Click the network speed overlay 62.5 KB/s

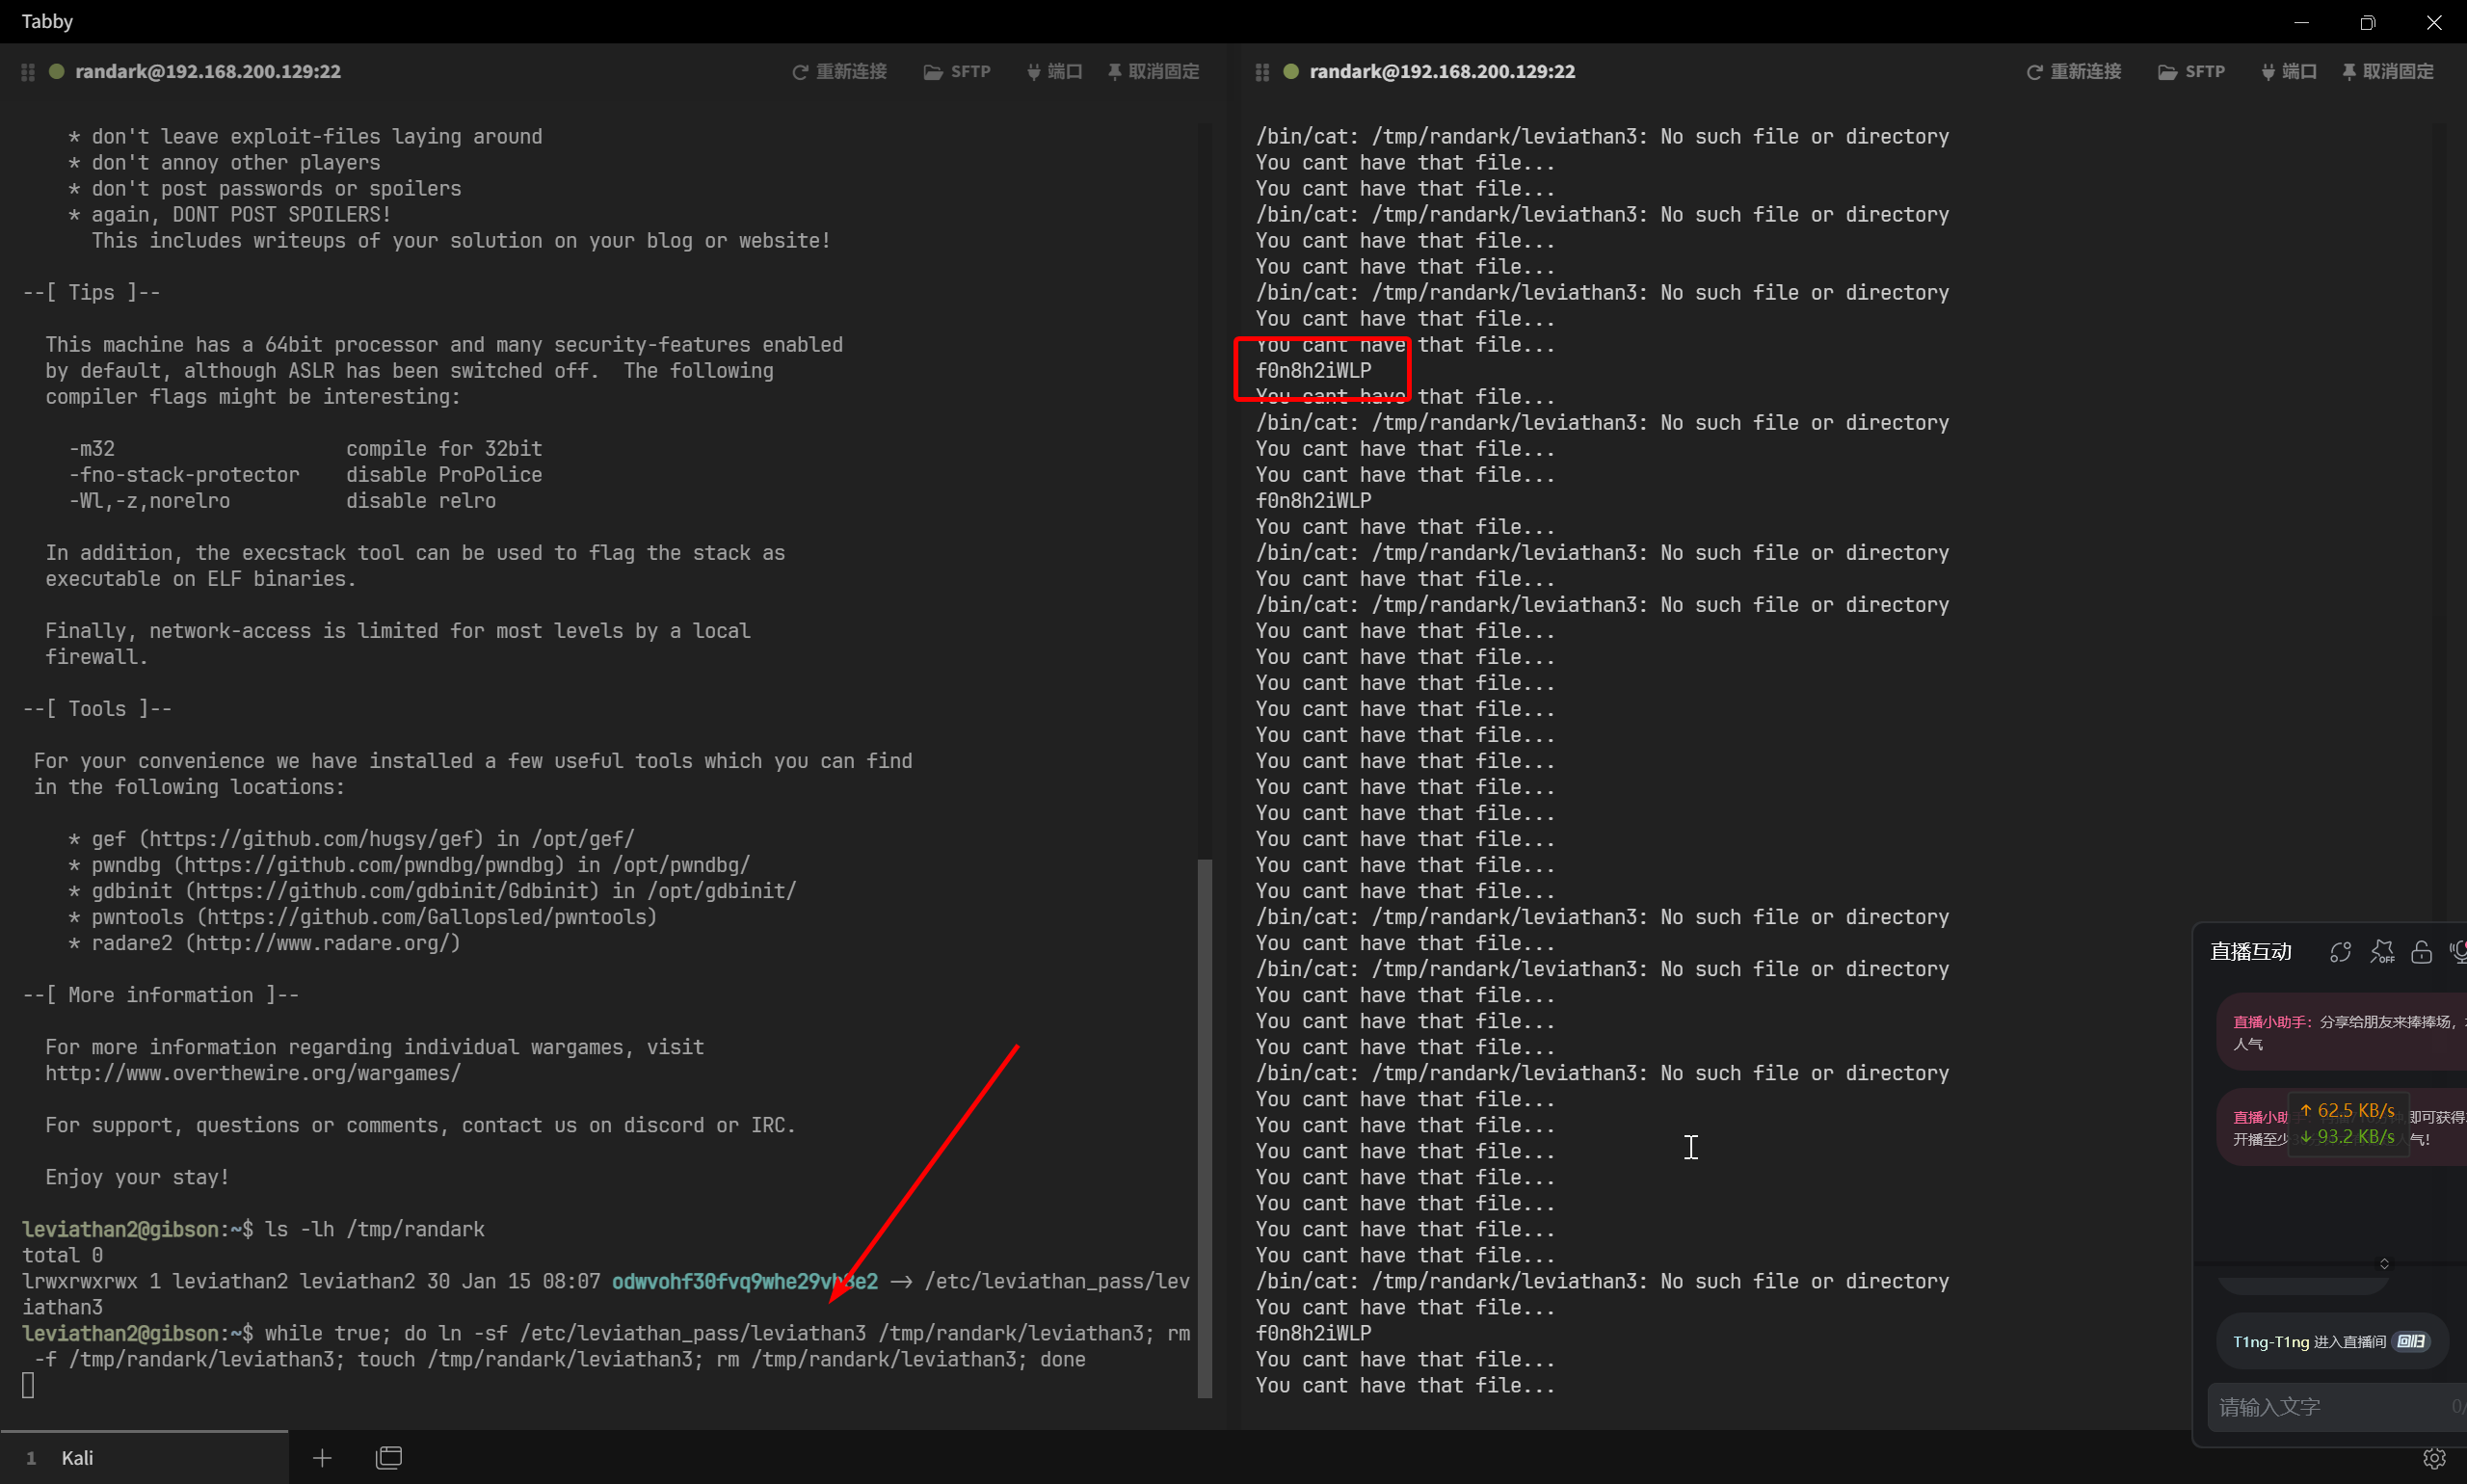(2347, 1111)
